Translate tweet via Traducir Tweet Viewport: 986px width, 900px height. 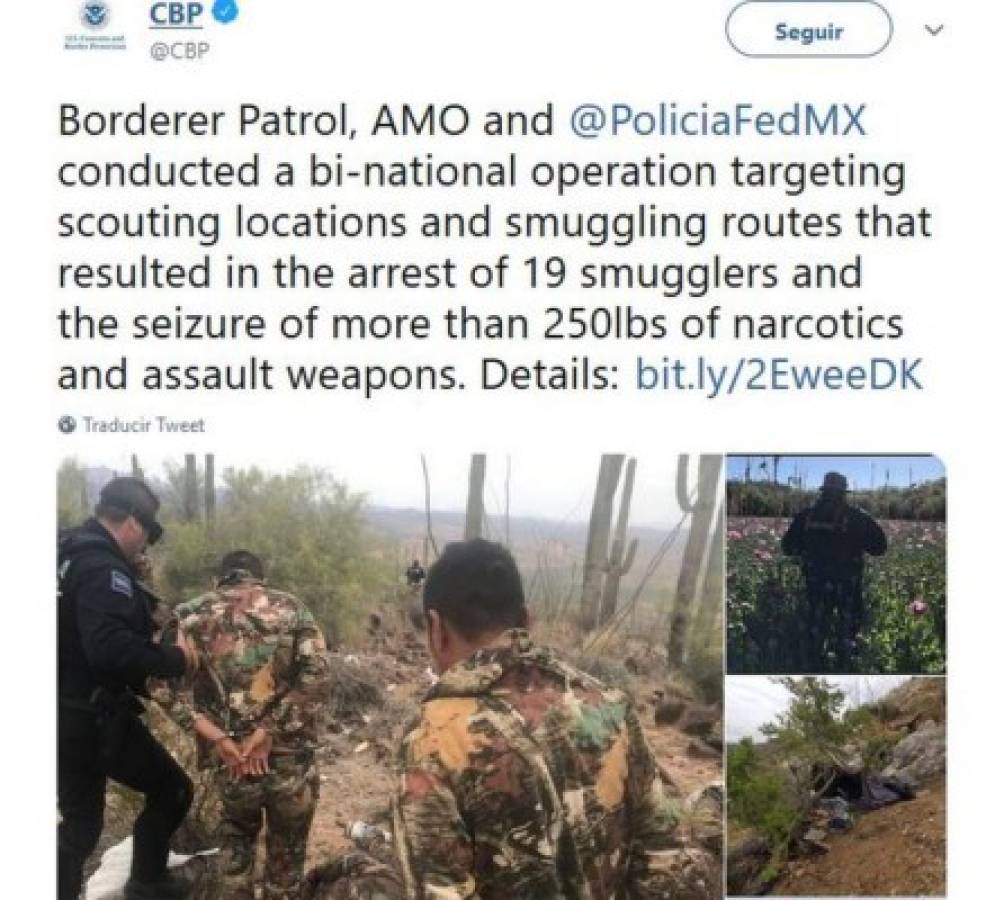tap(144, 425)
